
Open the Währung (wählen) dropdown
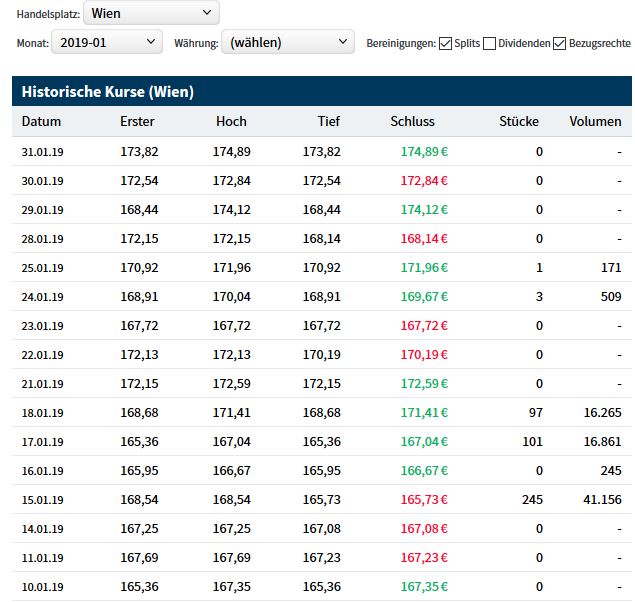point(288,42)
